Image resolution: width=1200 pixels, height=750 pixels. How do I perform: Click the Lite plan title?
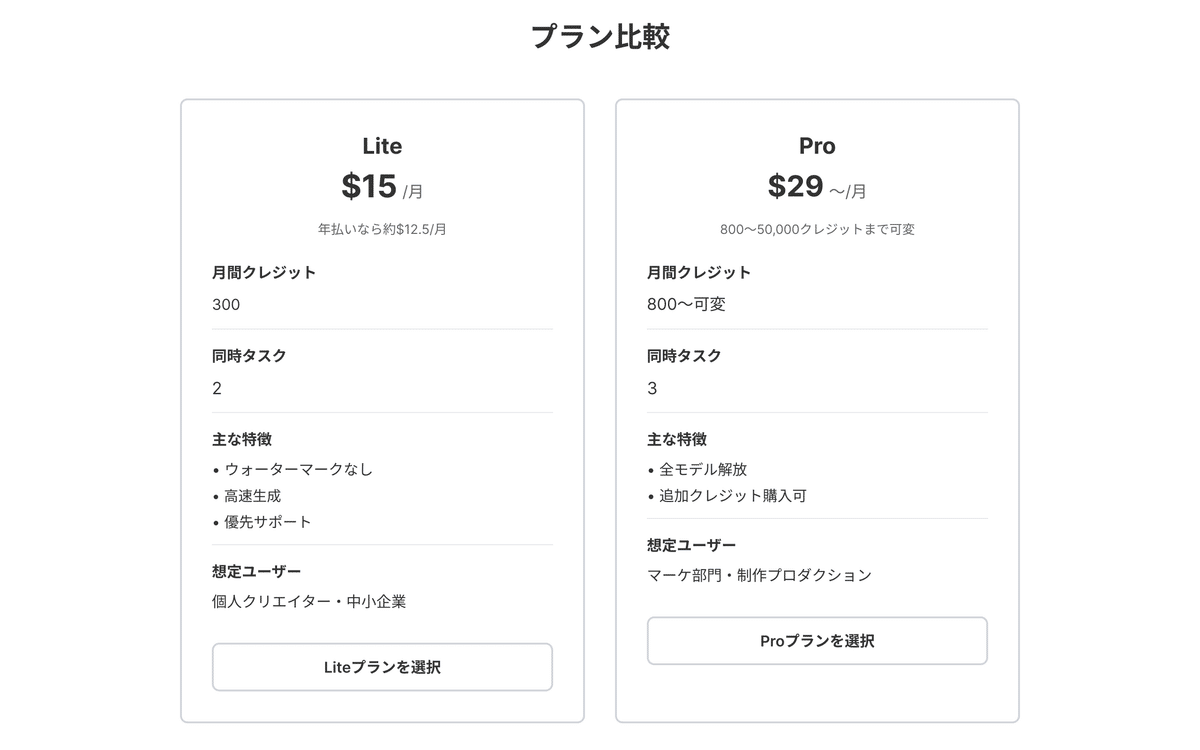point(382,146)
